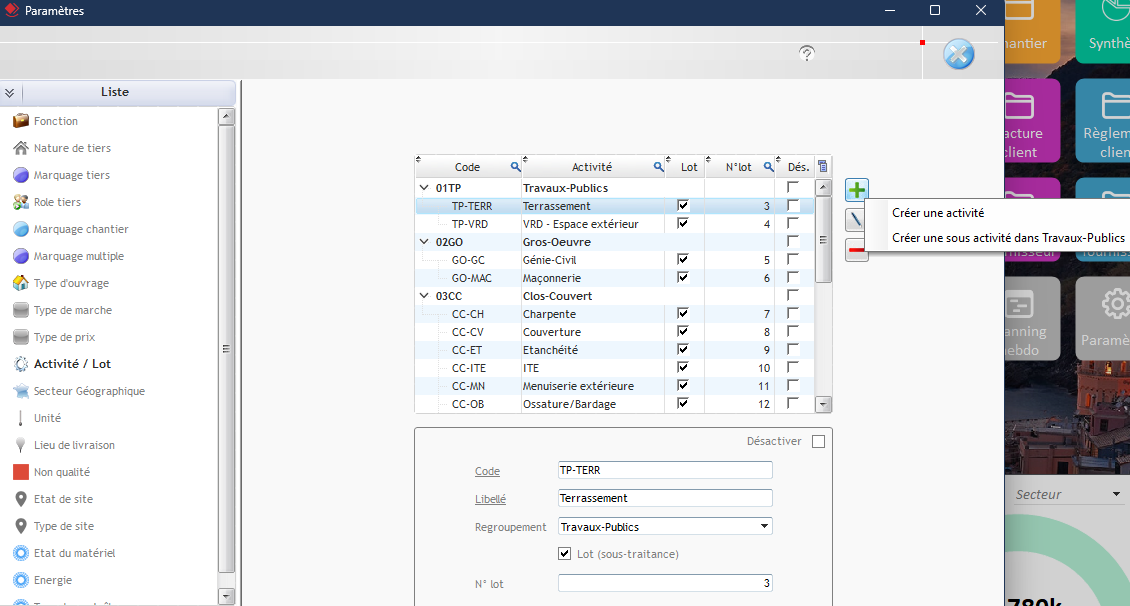Viewport: 1130px width, 606px height.
Task: Choose Créer une activité menu entry
Action: coord(937,213)
